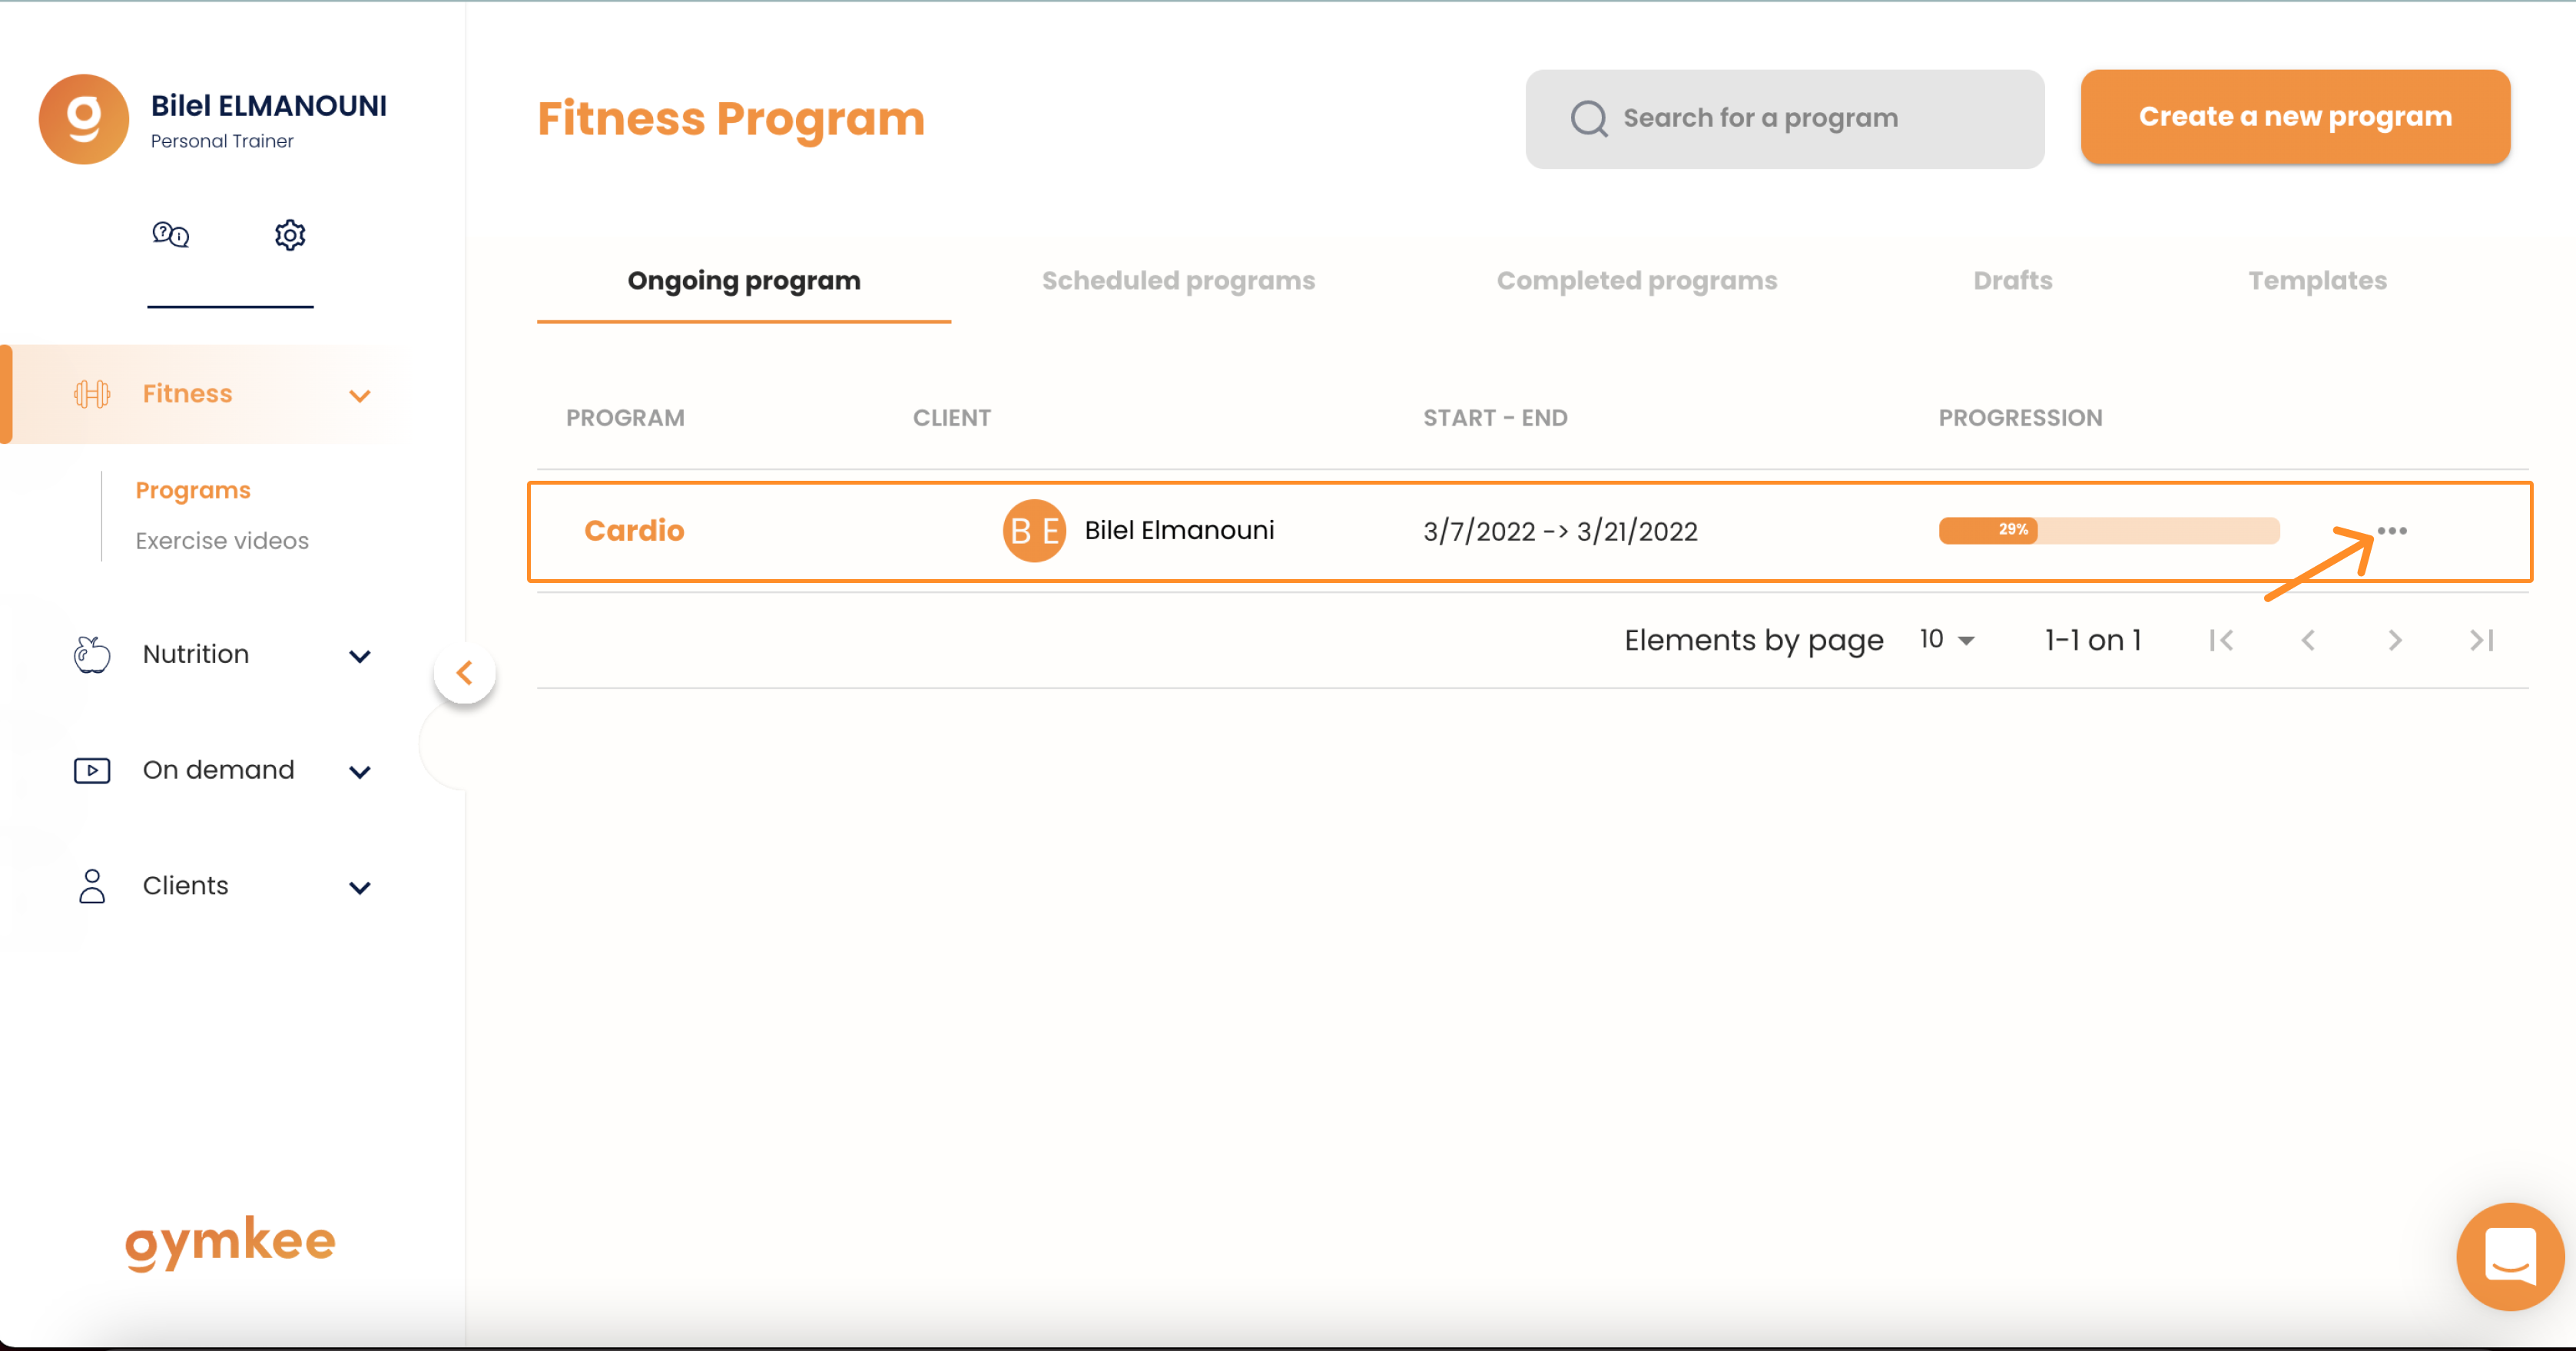Image resolution: width=2576 pixels, height=1351 pixels.
Task: Select the On demand sidebar section
Action: click(220, 771)
